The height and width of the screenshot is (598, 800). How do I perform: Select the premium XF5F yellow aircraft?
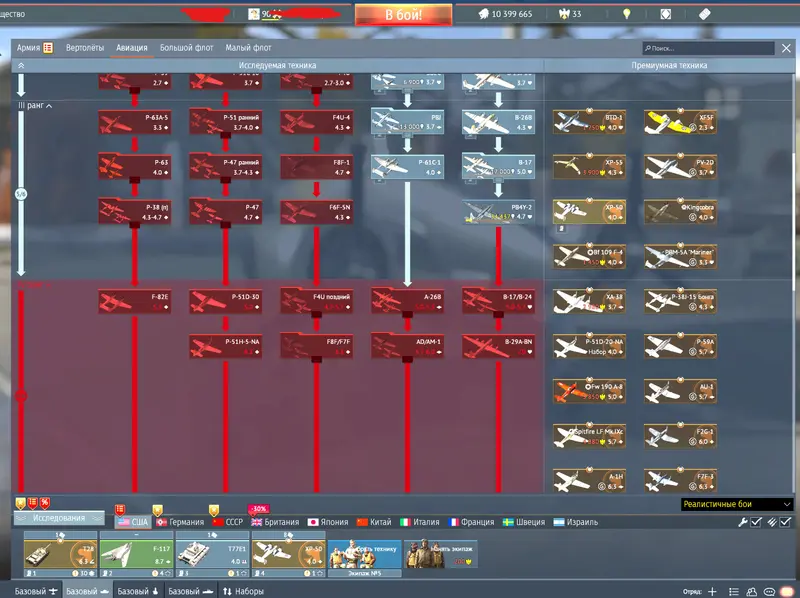pyautogui.click(x=680, y=122)
